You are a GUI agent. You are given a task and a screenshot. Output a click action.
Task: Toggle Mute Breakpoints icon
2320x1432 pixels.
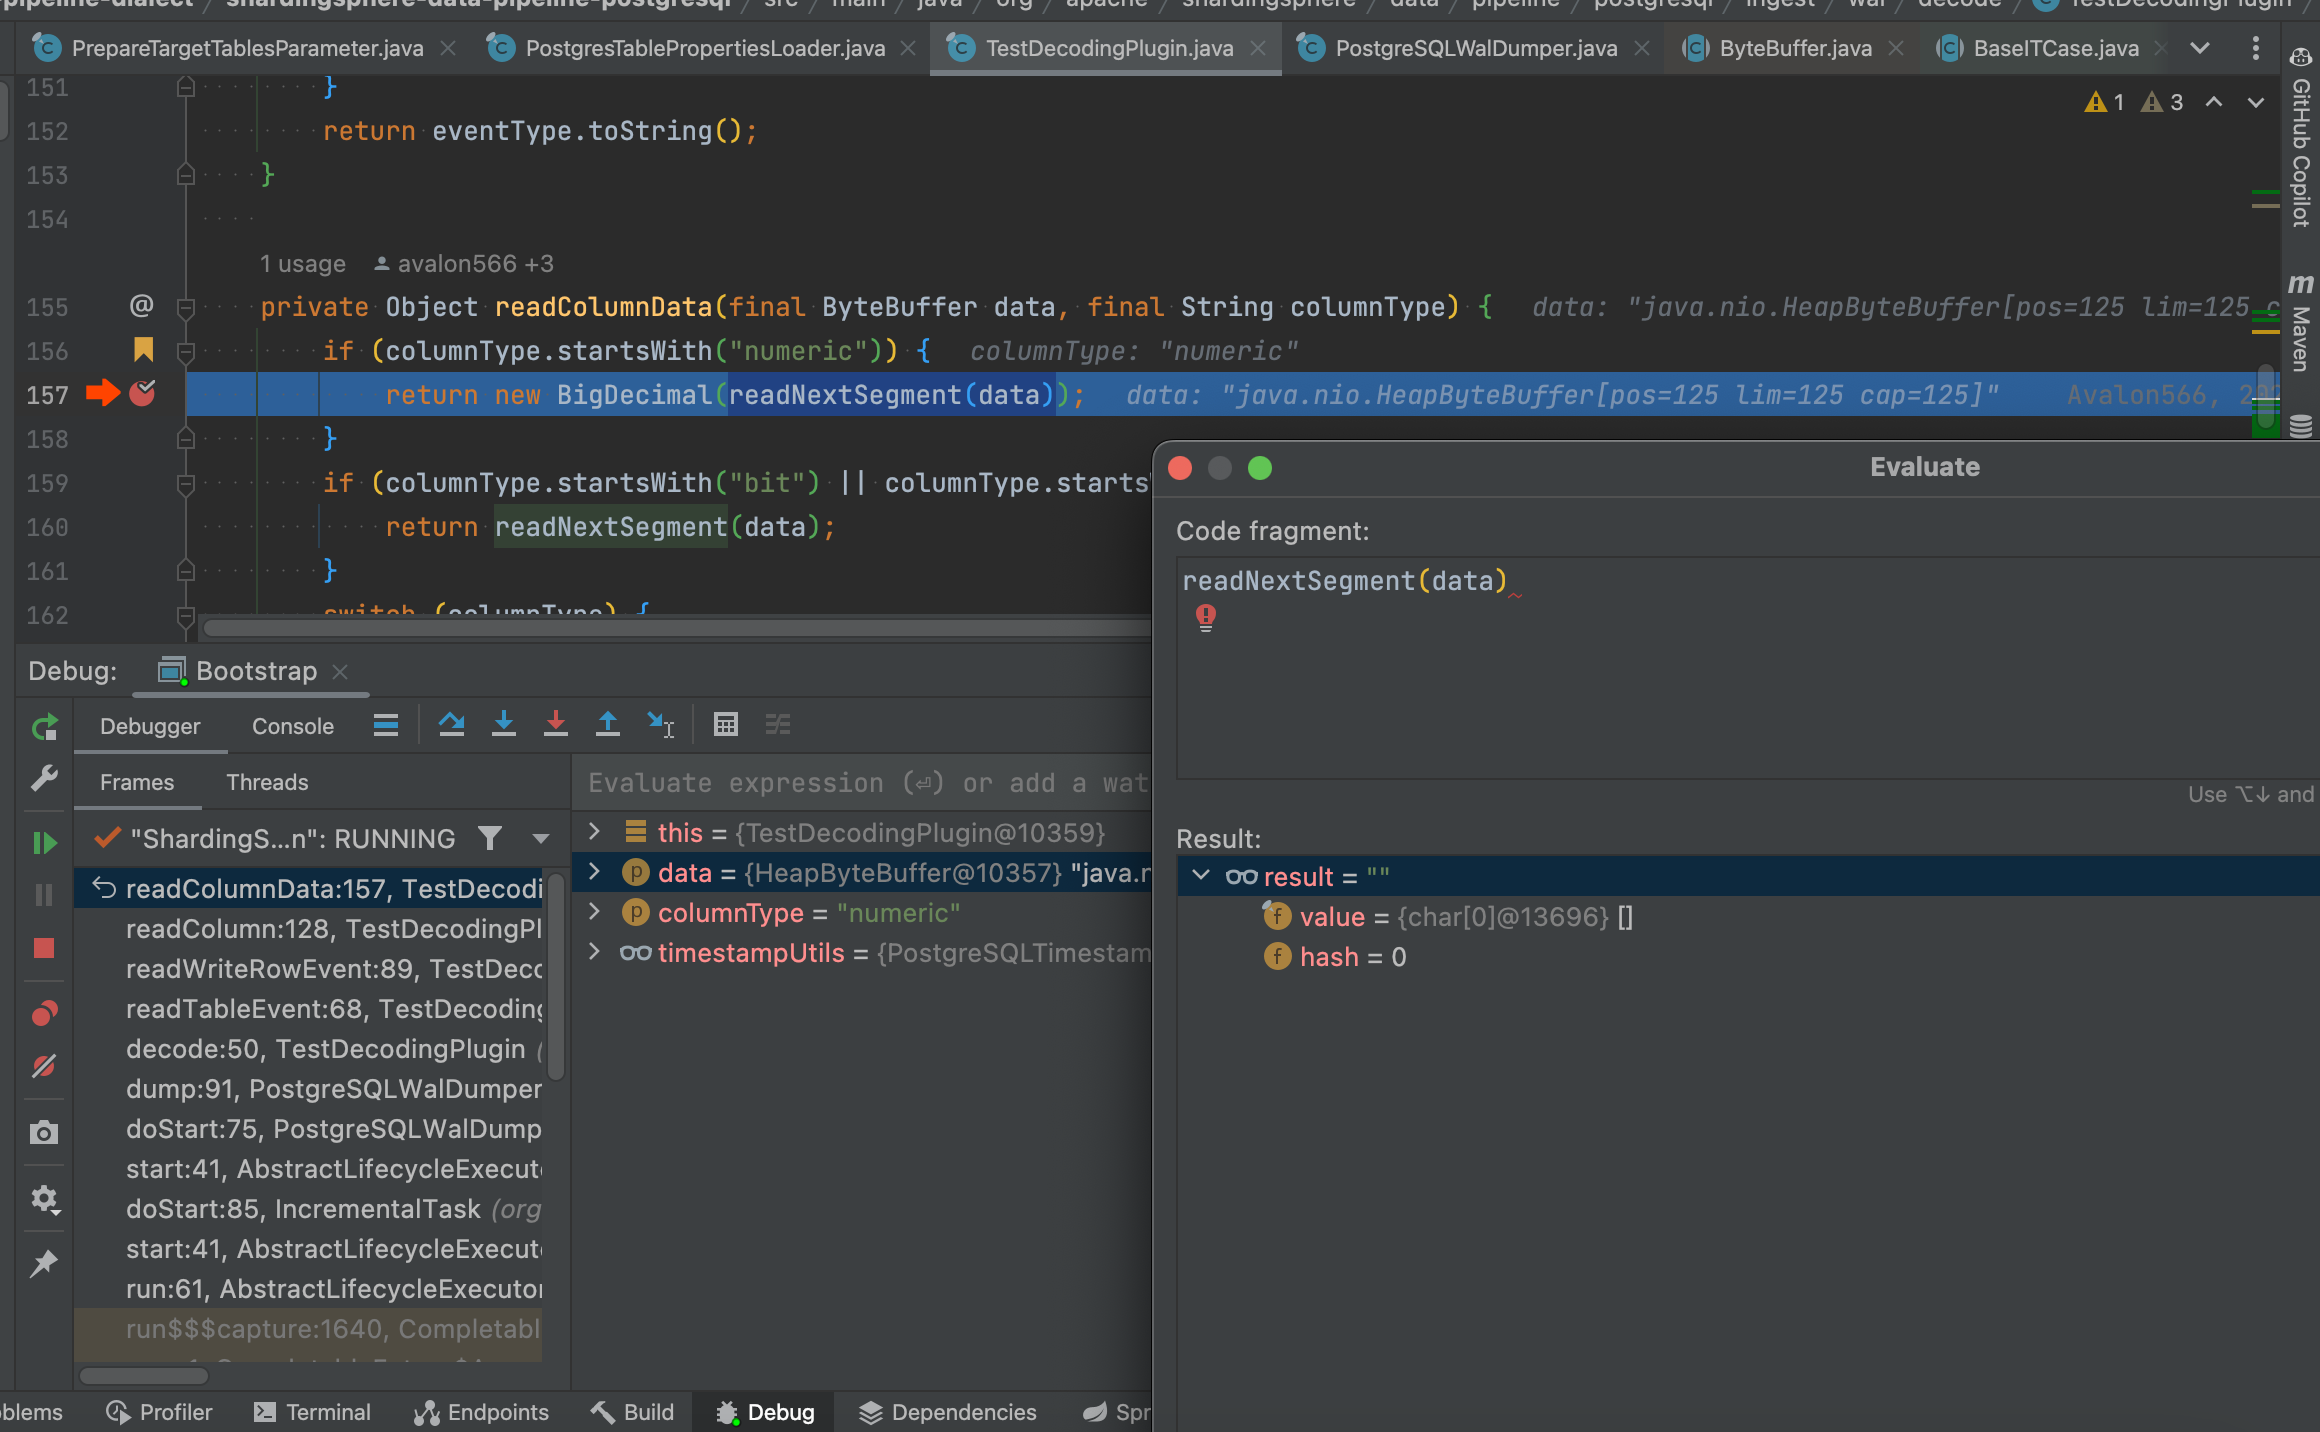[x=44, y=1066]
